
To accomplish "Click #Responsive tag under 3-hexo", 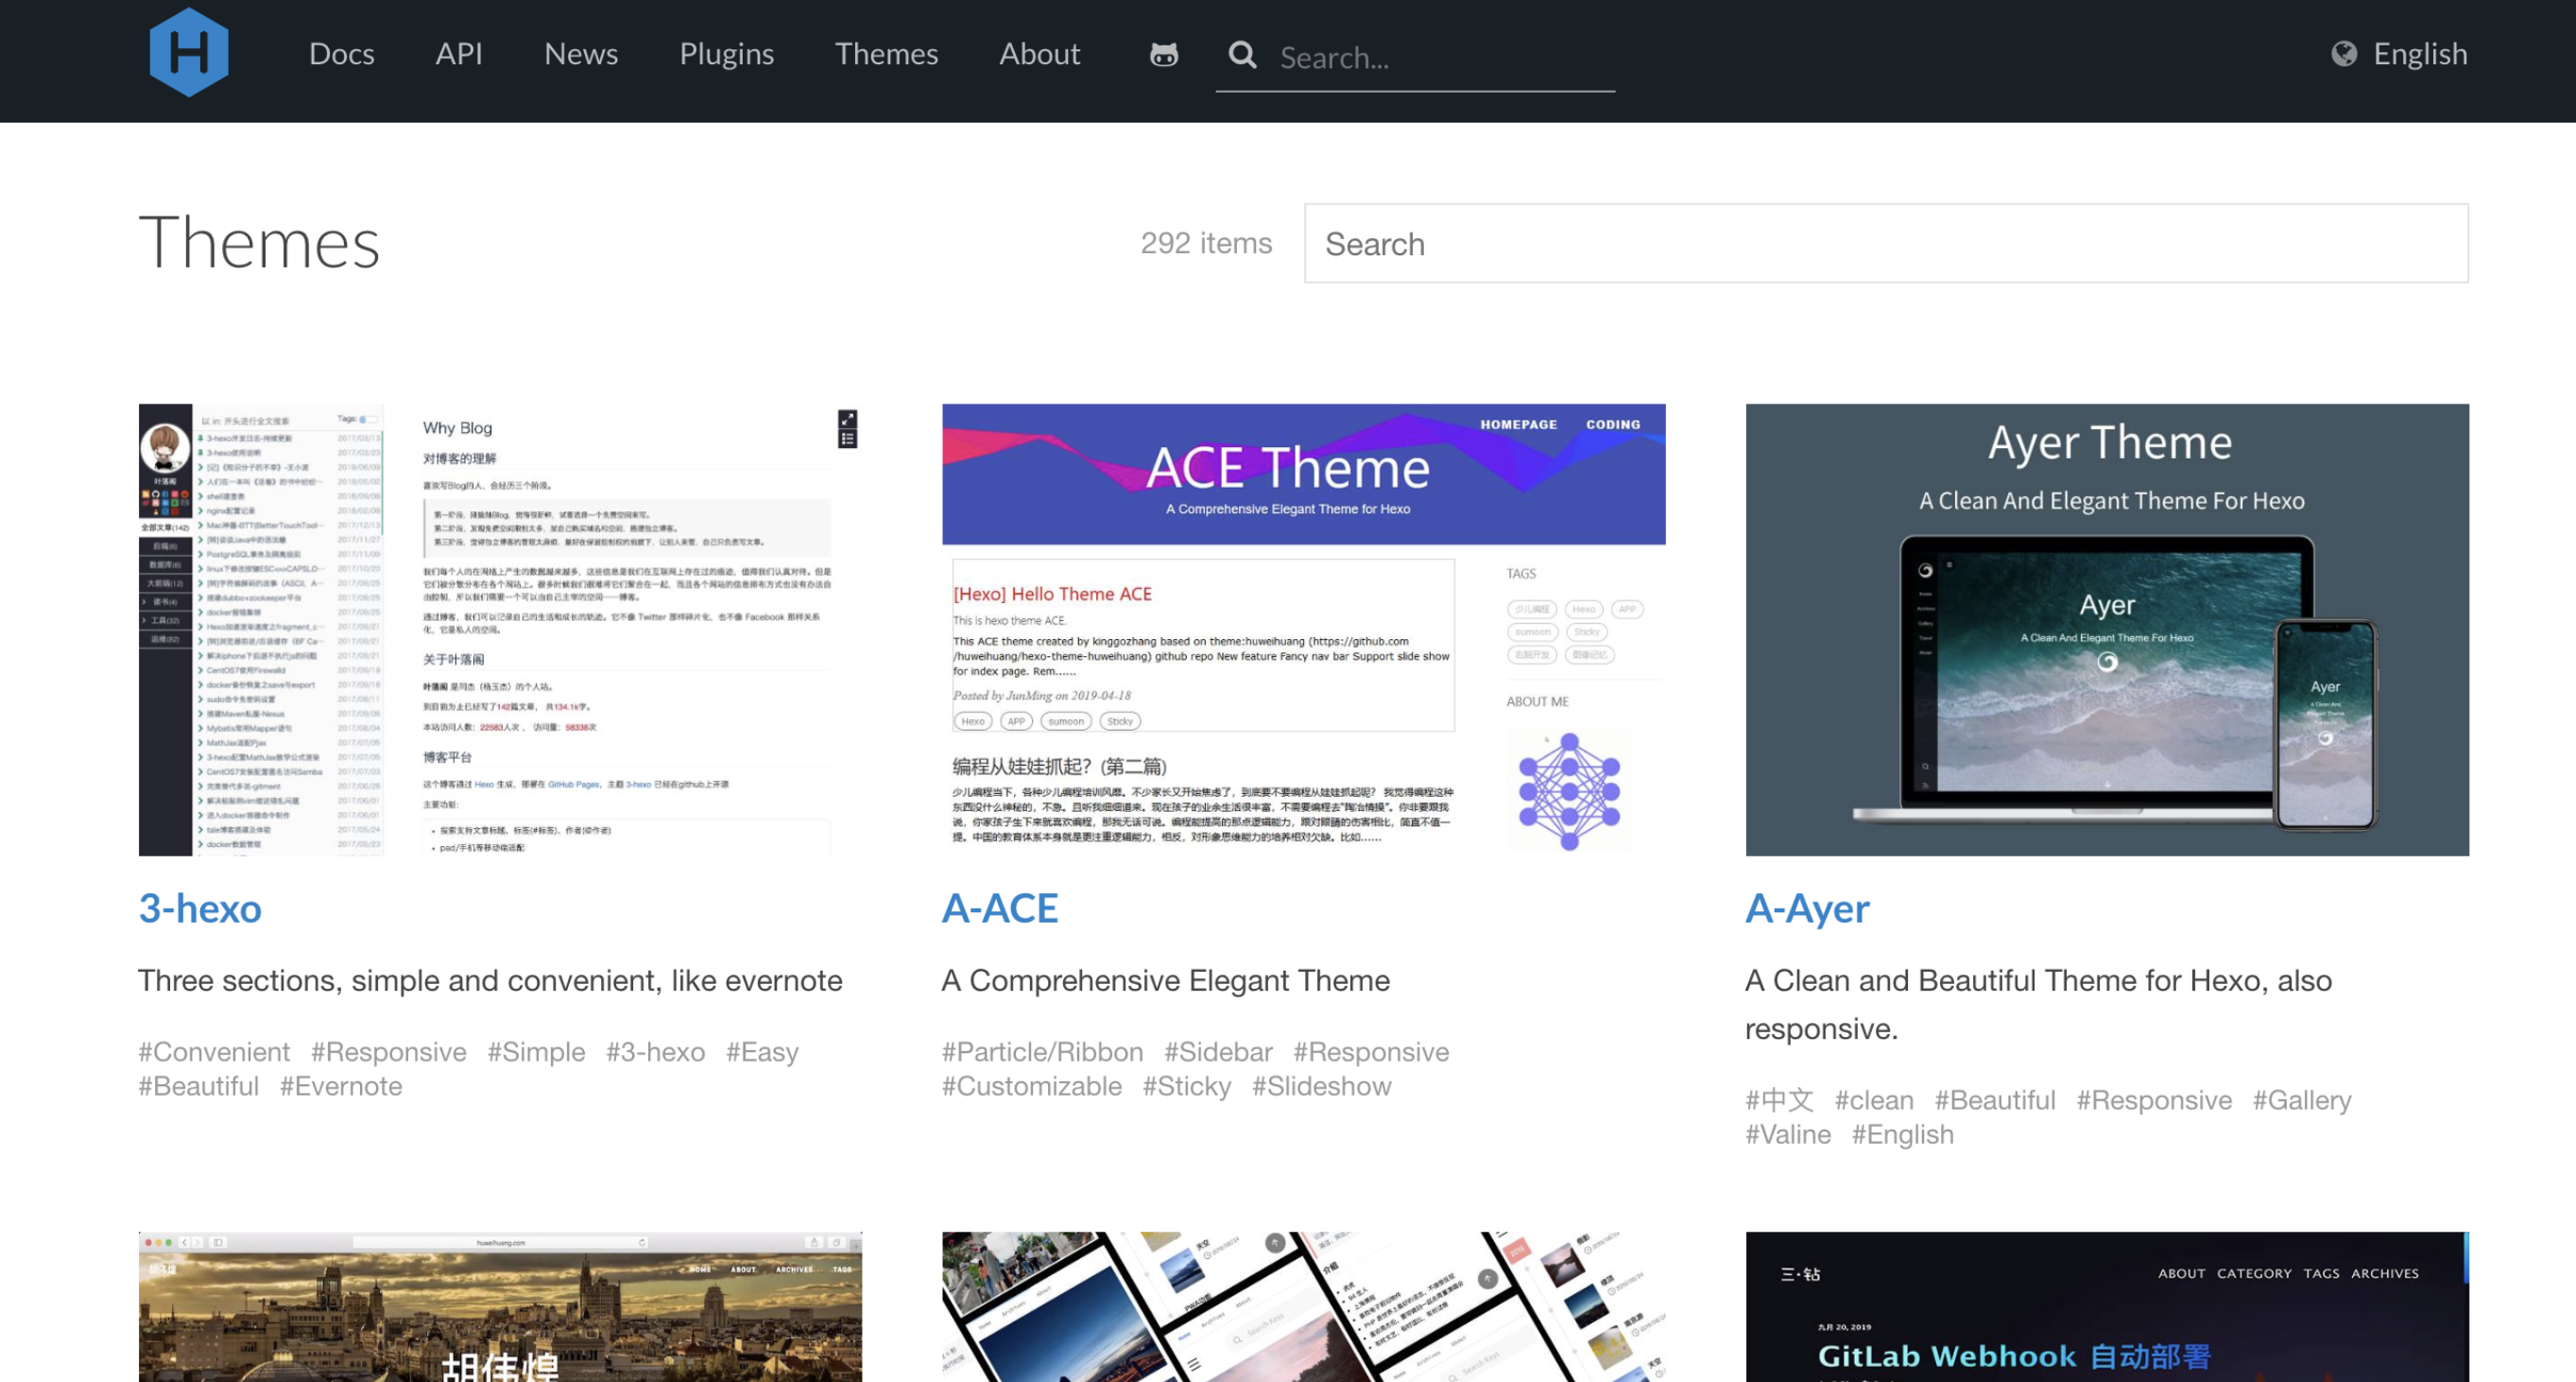I will [x=388, y=1052].
